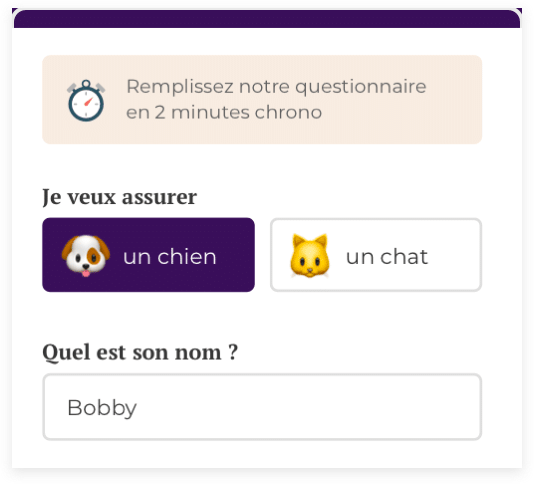This screenshot has height=484, width=534.
Task: Click the "Bobby" placeholder text
Action: pos(102,408)
